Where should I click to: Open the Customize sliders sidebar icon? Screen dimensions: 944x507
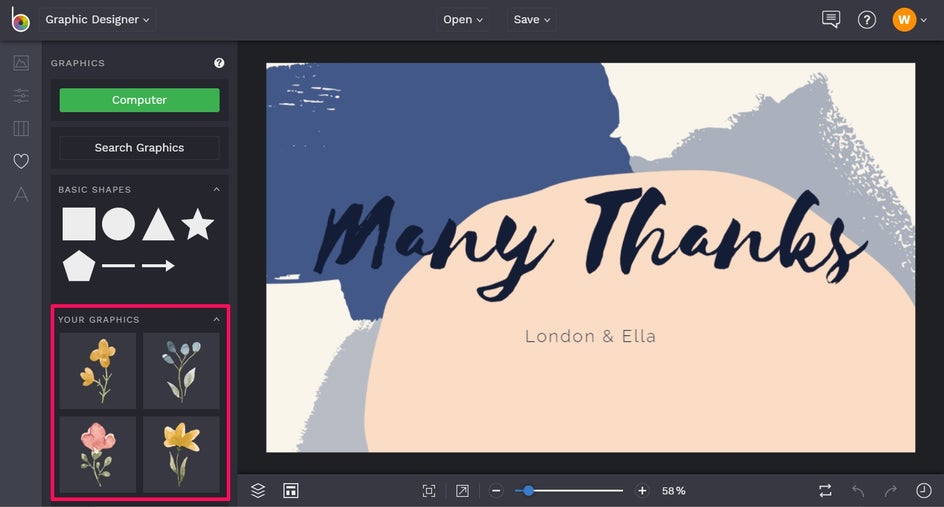tap(21, 95)
